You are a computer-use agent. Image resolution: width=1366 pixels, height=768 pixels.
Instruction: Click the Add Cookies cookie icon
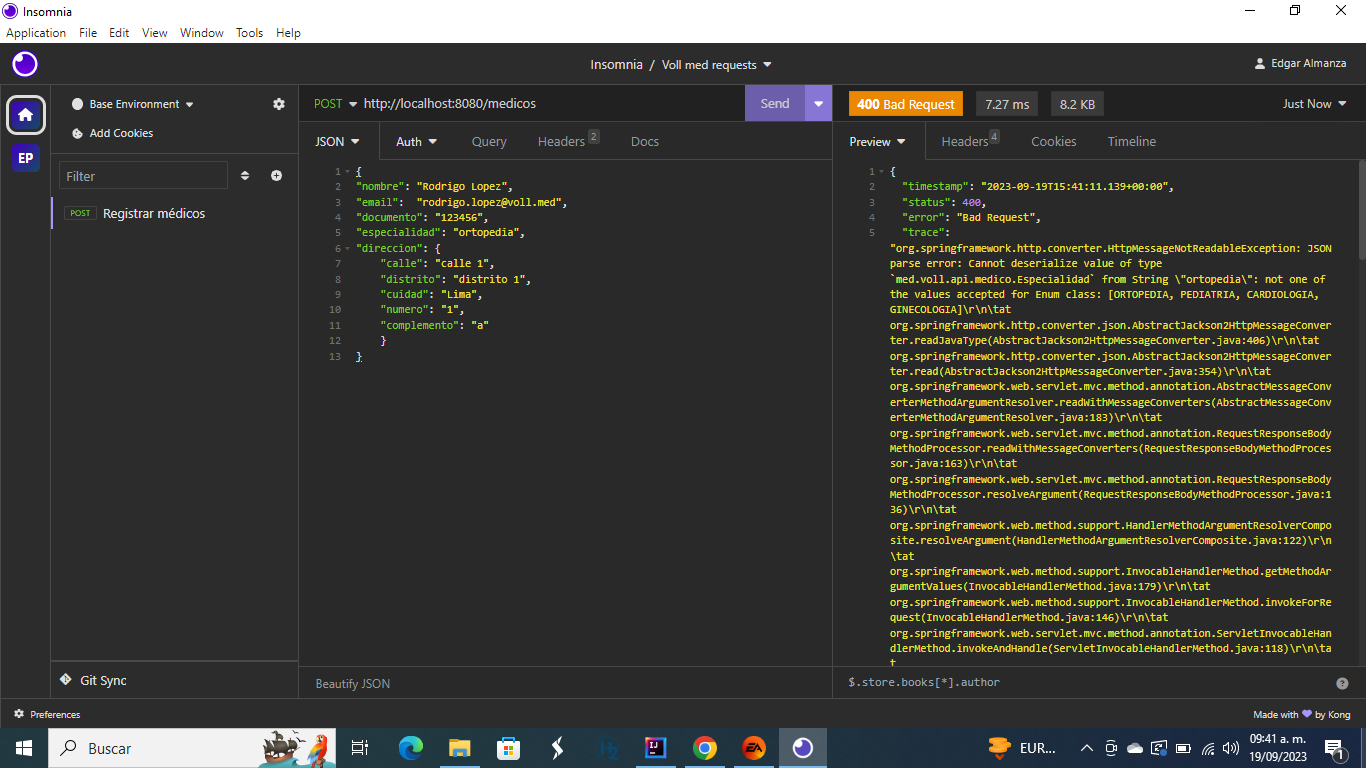(78, 133)
